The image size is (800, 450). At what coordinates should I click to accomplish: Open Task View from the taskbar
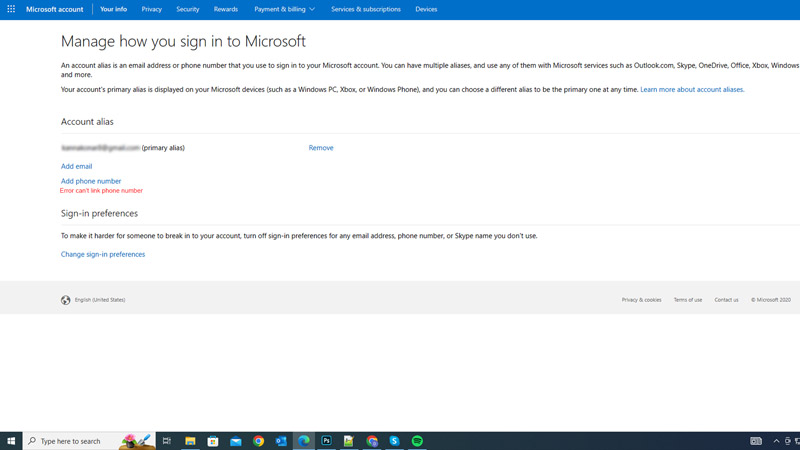(x=167, y=441)
